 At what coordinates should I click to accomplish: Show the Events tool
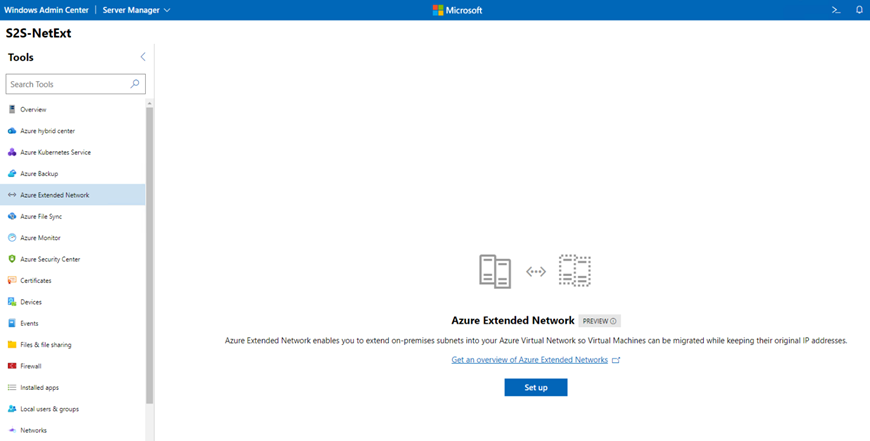pyautogui.click(x=73, y=323)
